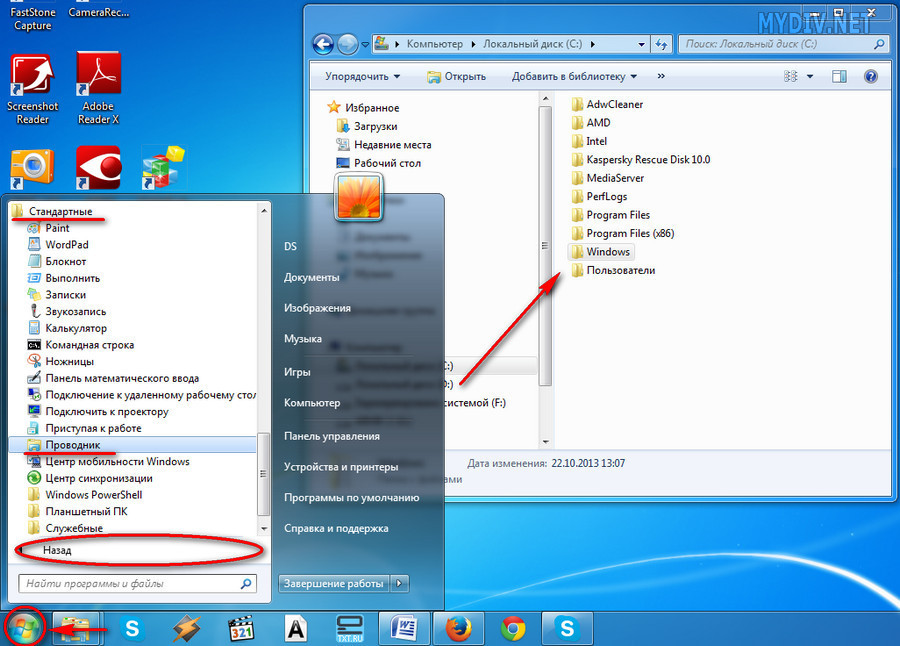
Task: Click the user account picture thumbnail
Action: pyautogui.click(x=358, y=198)
